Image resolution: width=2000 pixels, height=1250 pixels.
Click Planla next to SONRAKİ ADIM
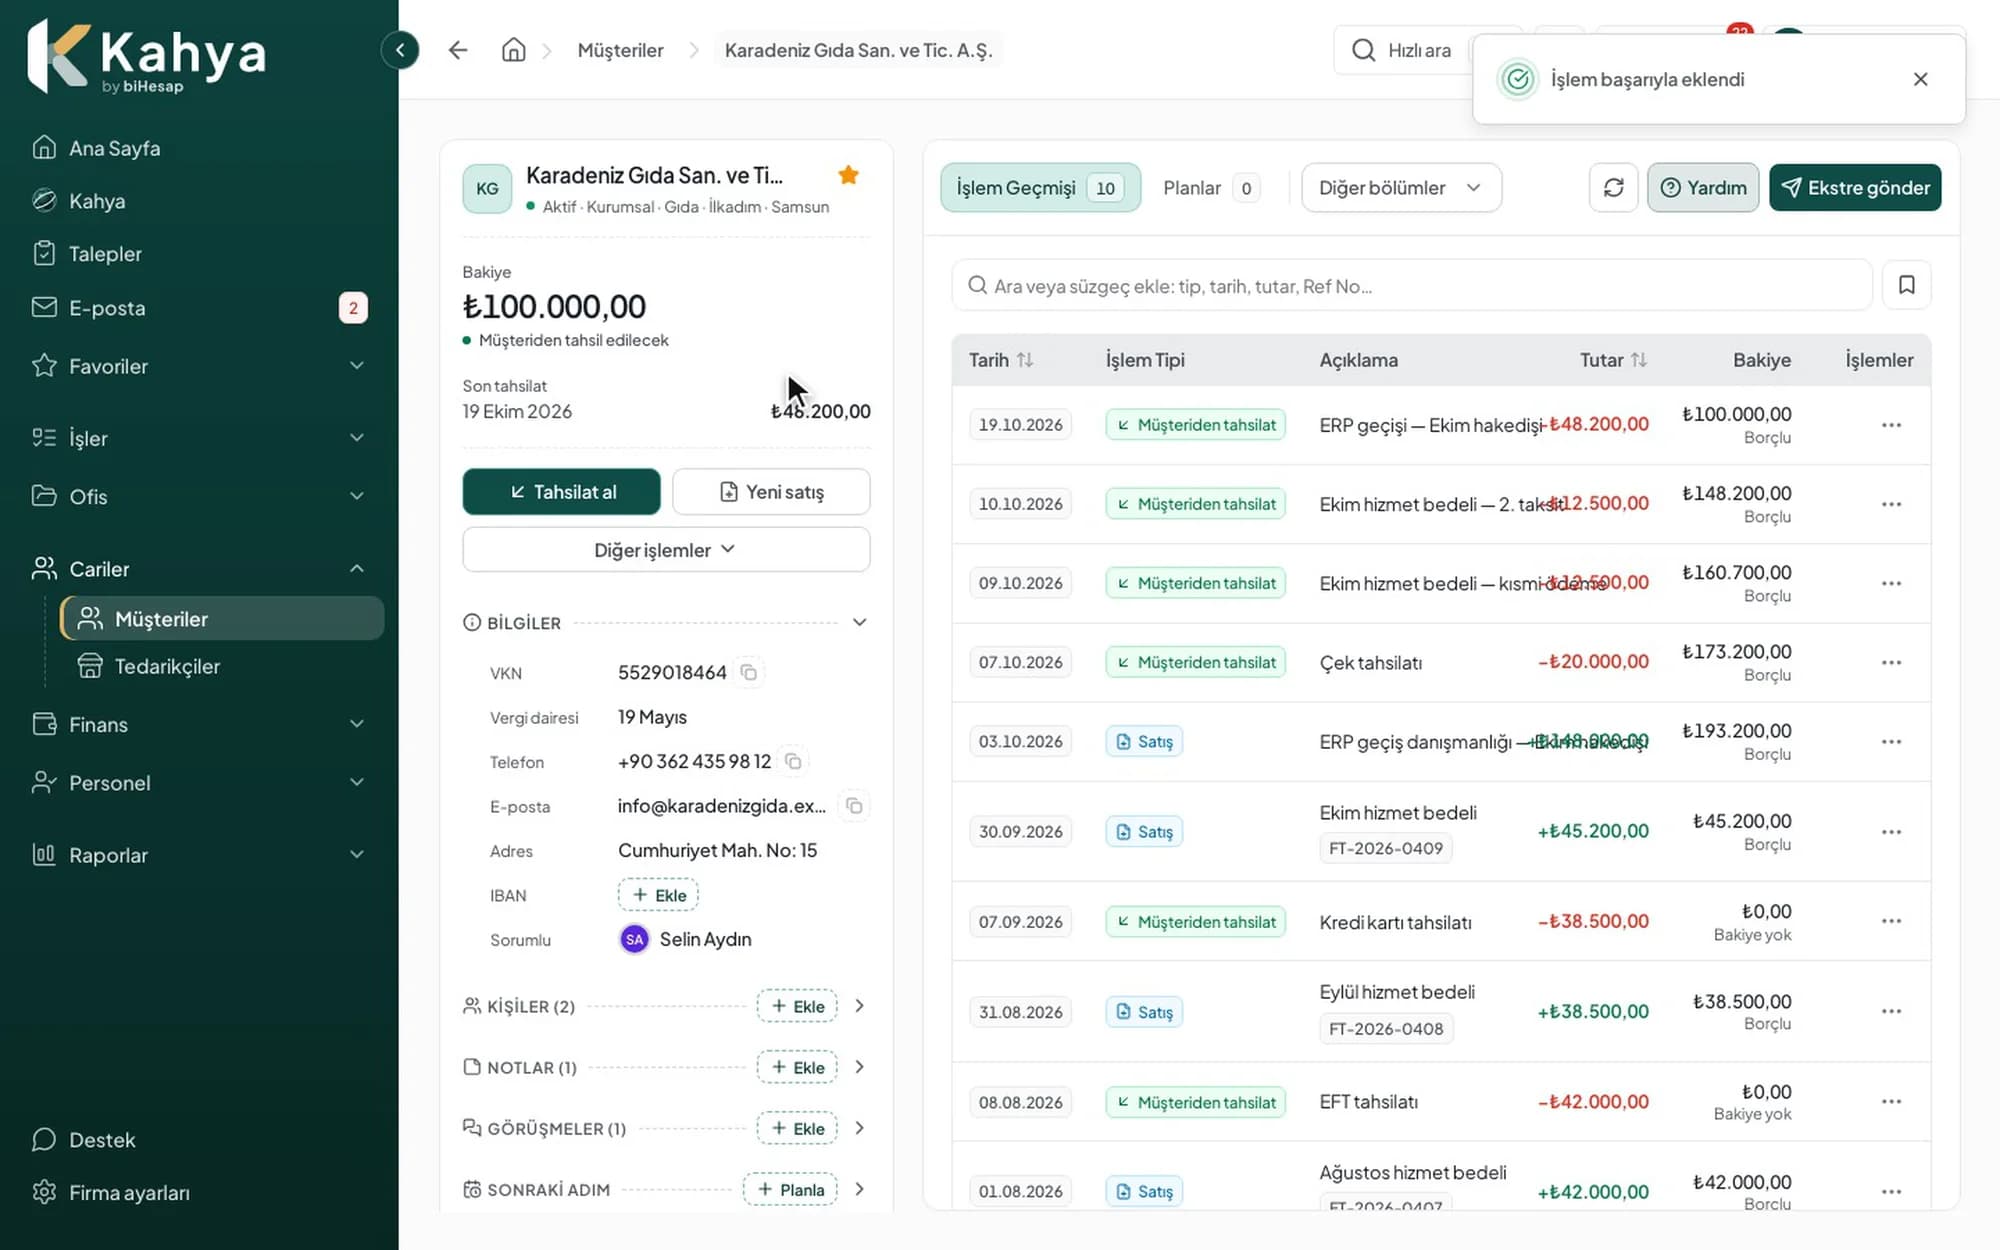790,1189
